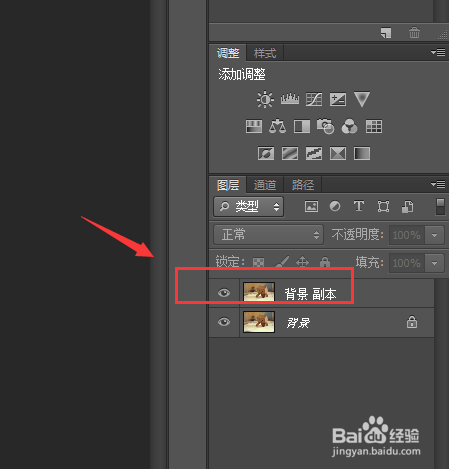
Task: Open the 调整 panel flyout menu
Action: (x=438, y=52)
